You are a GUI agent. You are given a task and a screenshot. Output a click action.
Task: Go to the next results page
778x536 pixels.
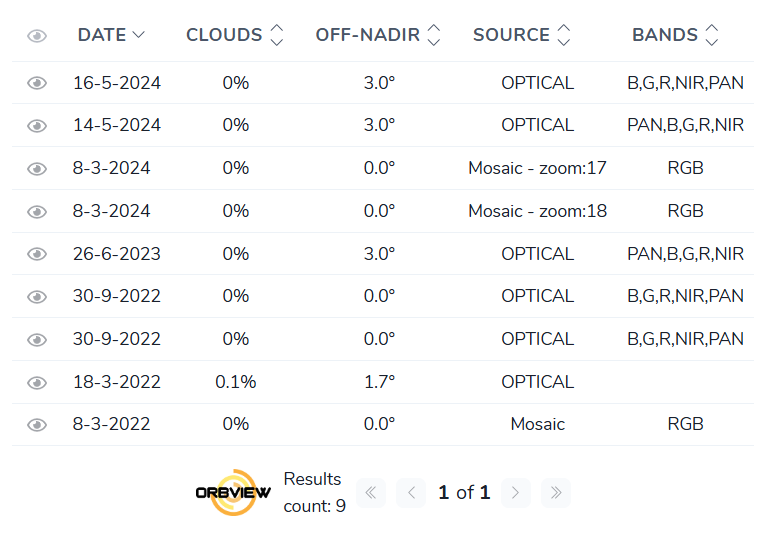tap(516, 493)
